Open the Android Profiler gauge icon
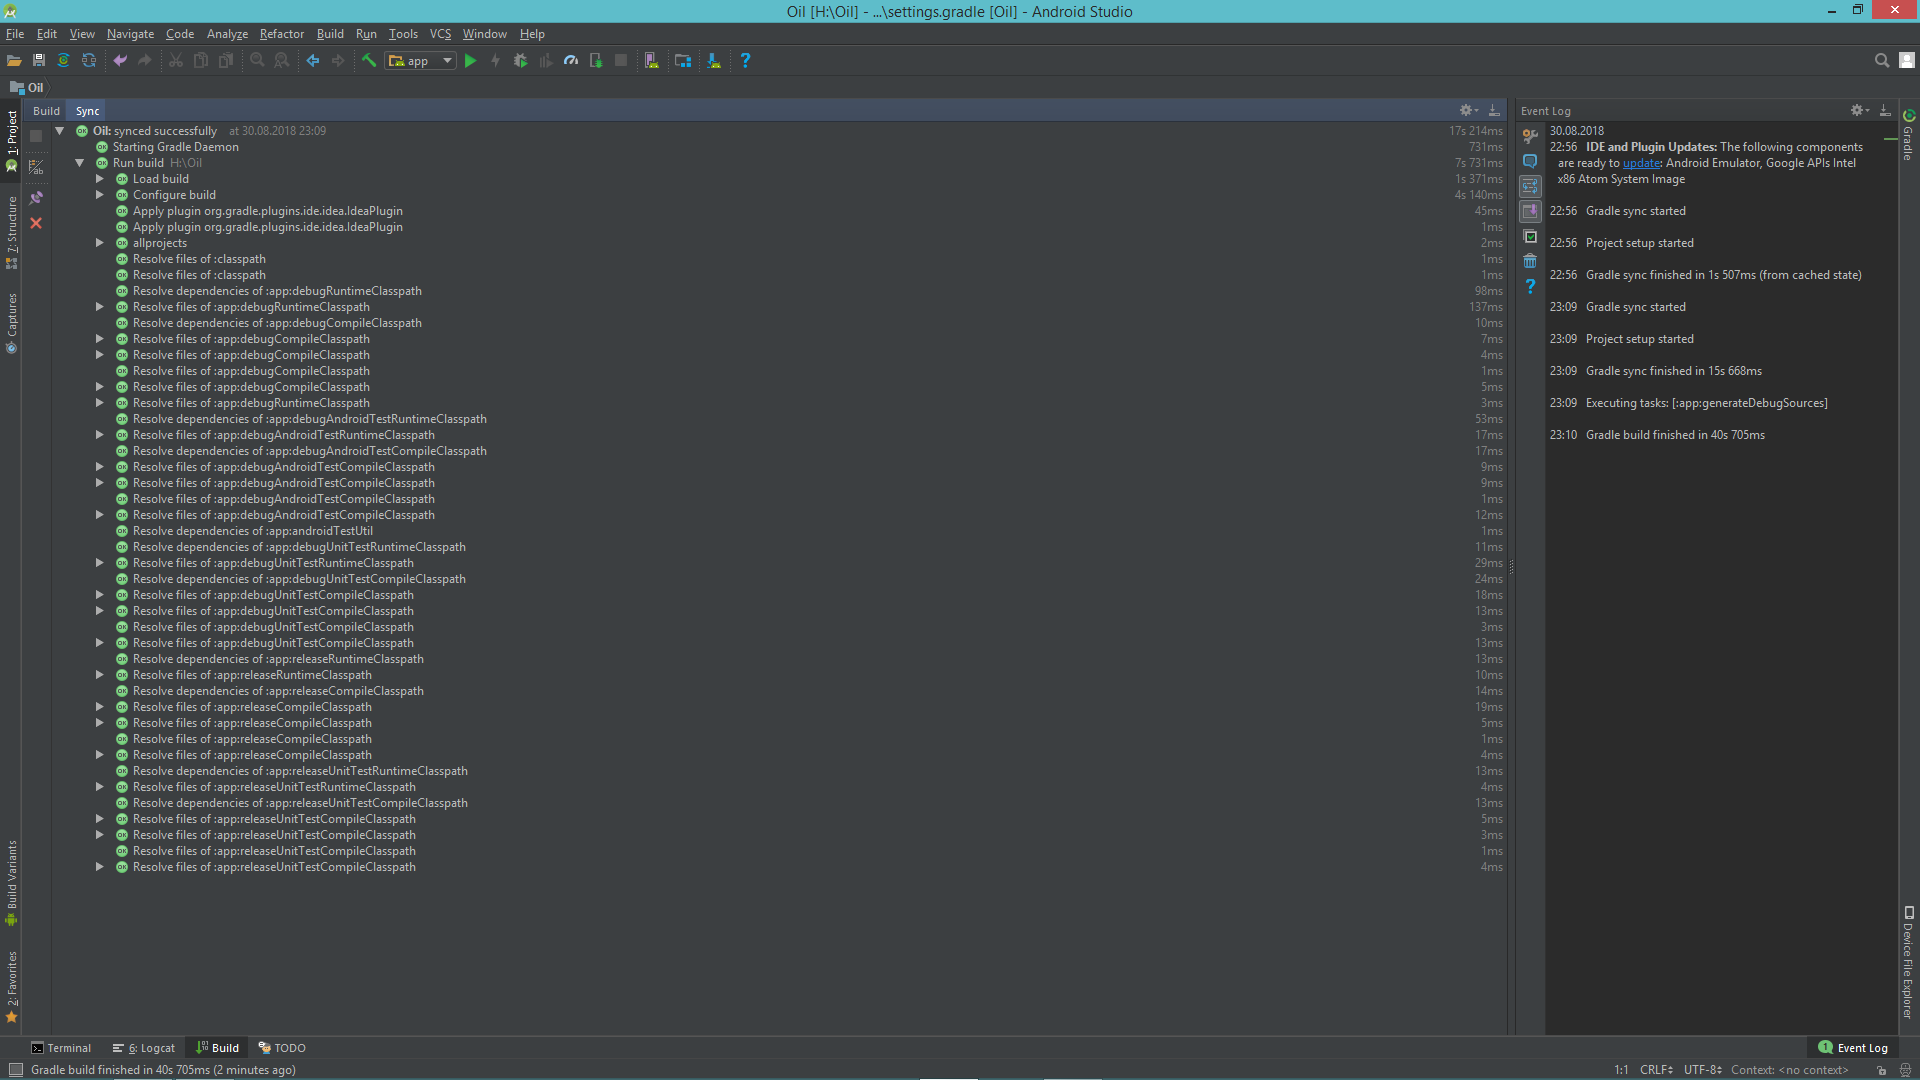The image size is (1920, 1080). (x=571, y=61)
